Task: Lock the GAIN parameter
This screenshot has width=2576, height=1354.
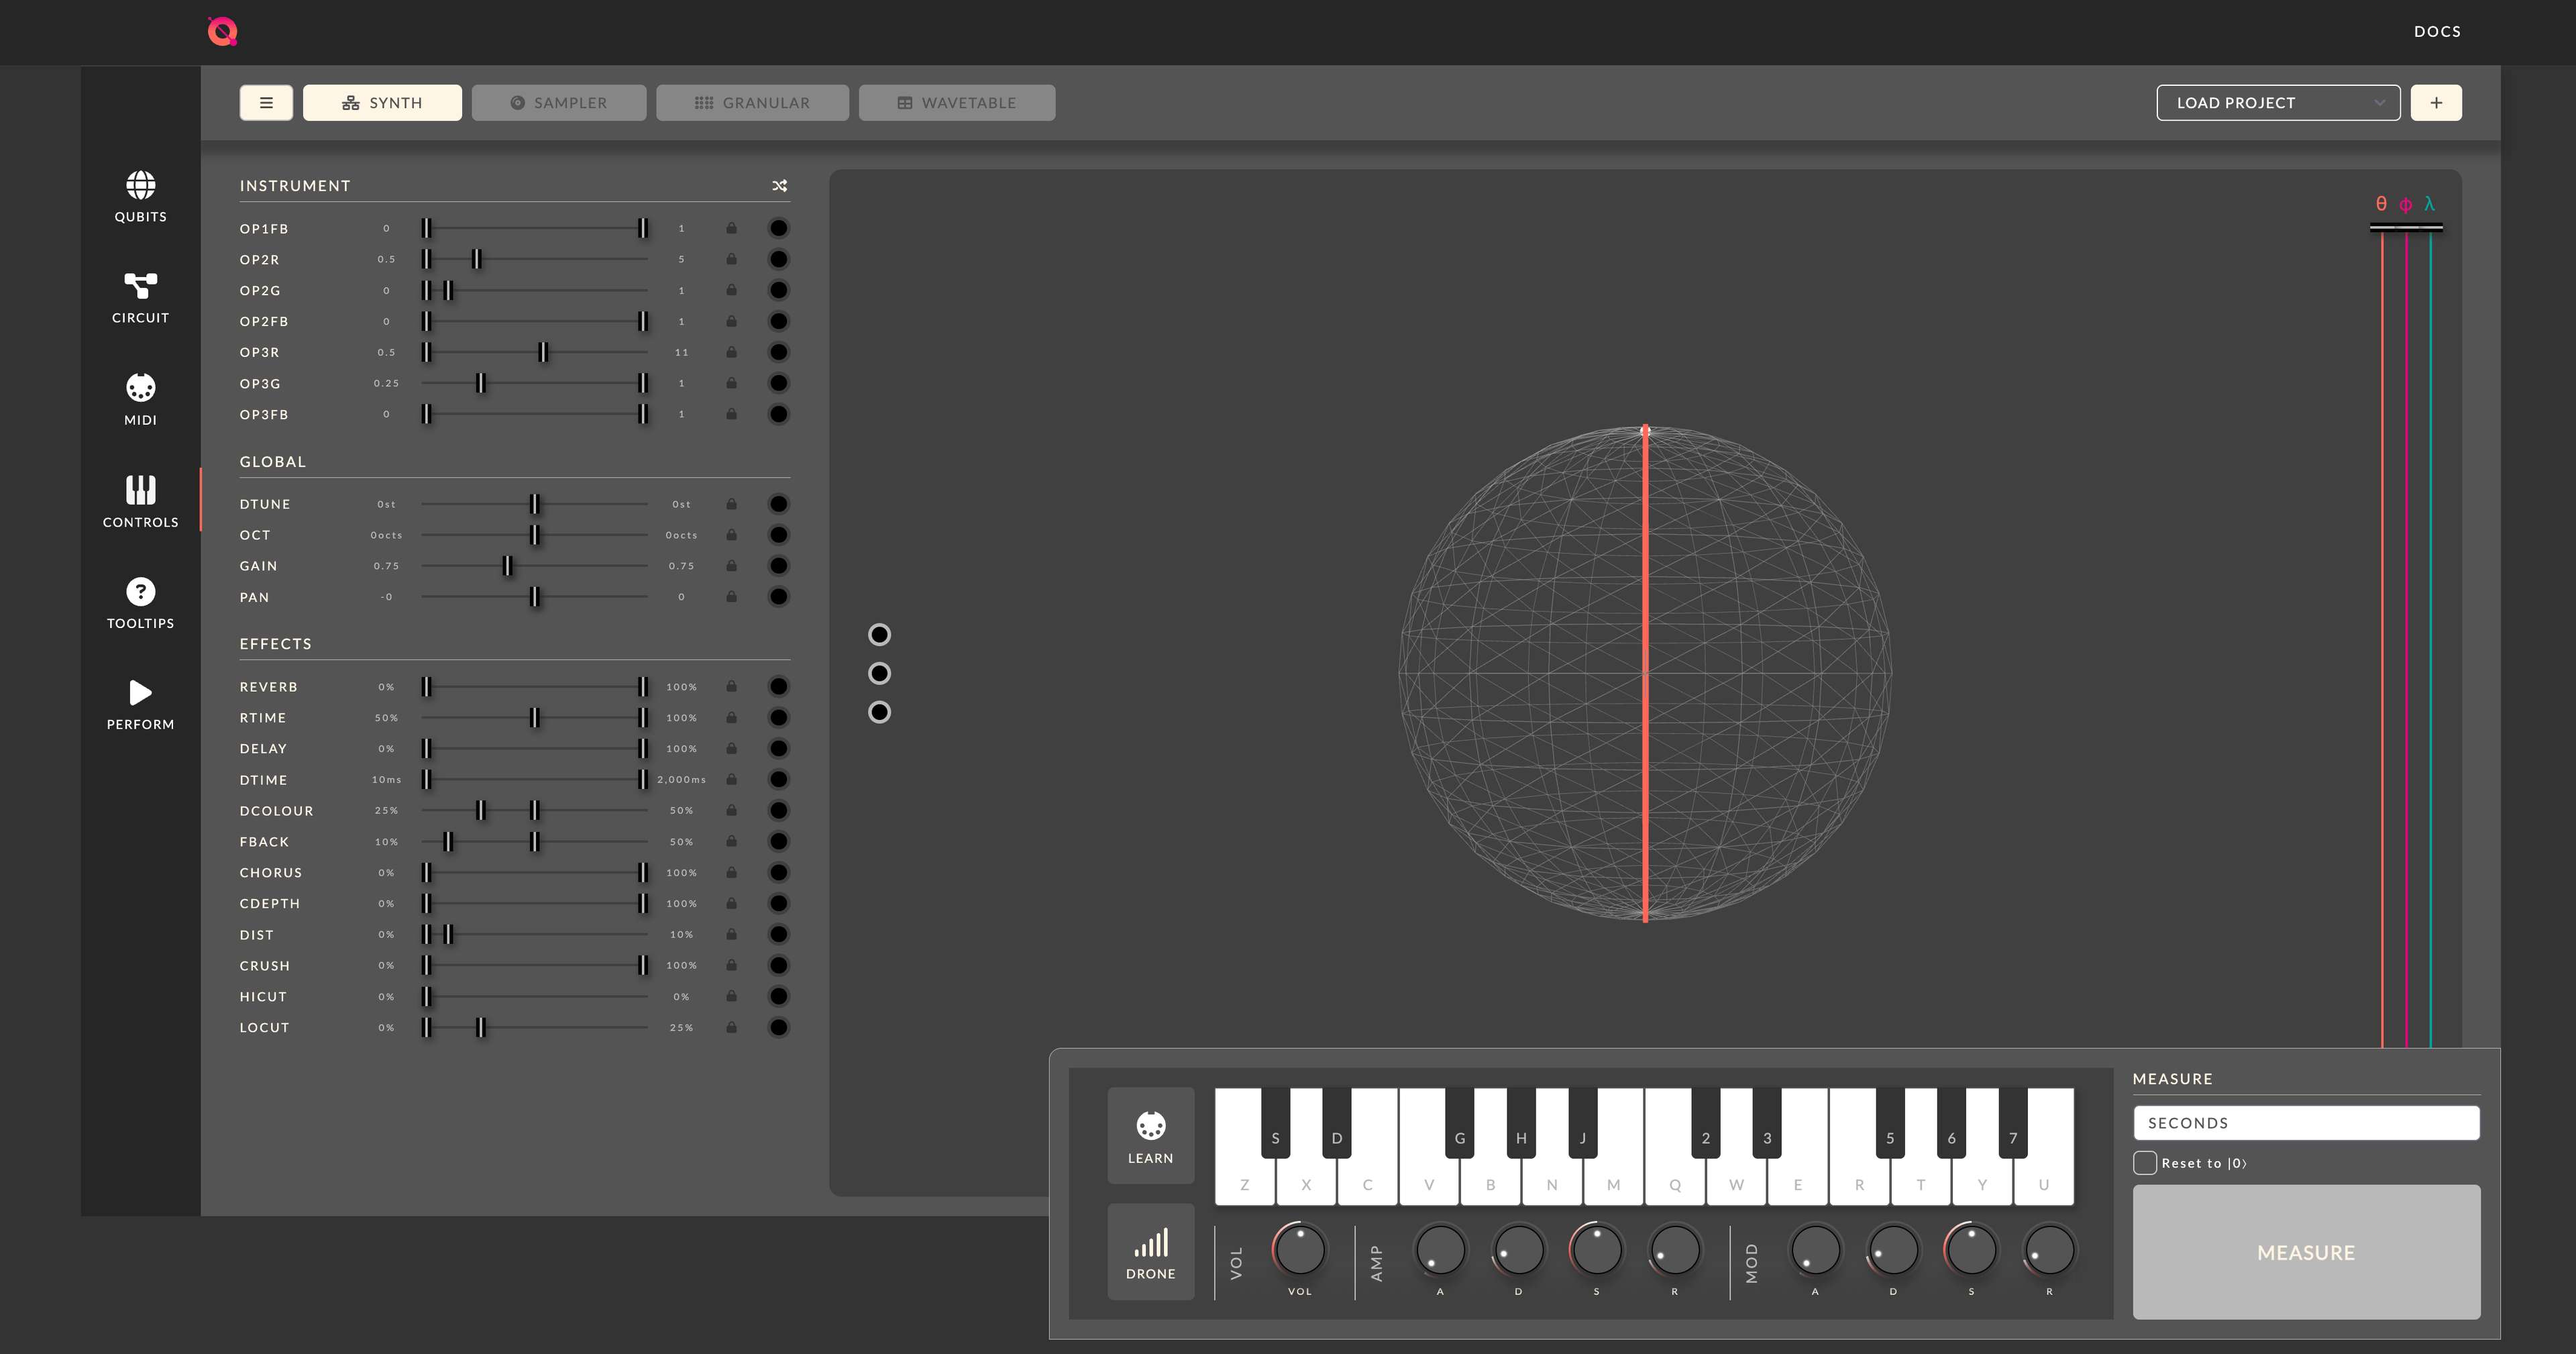Action: click(x=731, y=565)
